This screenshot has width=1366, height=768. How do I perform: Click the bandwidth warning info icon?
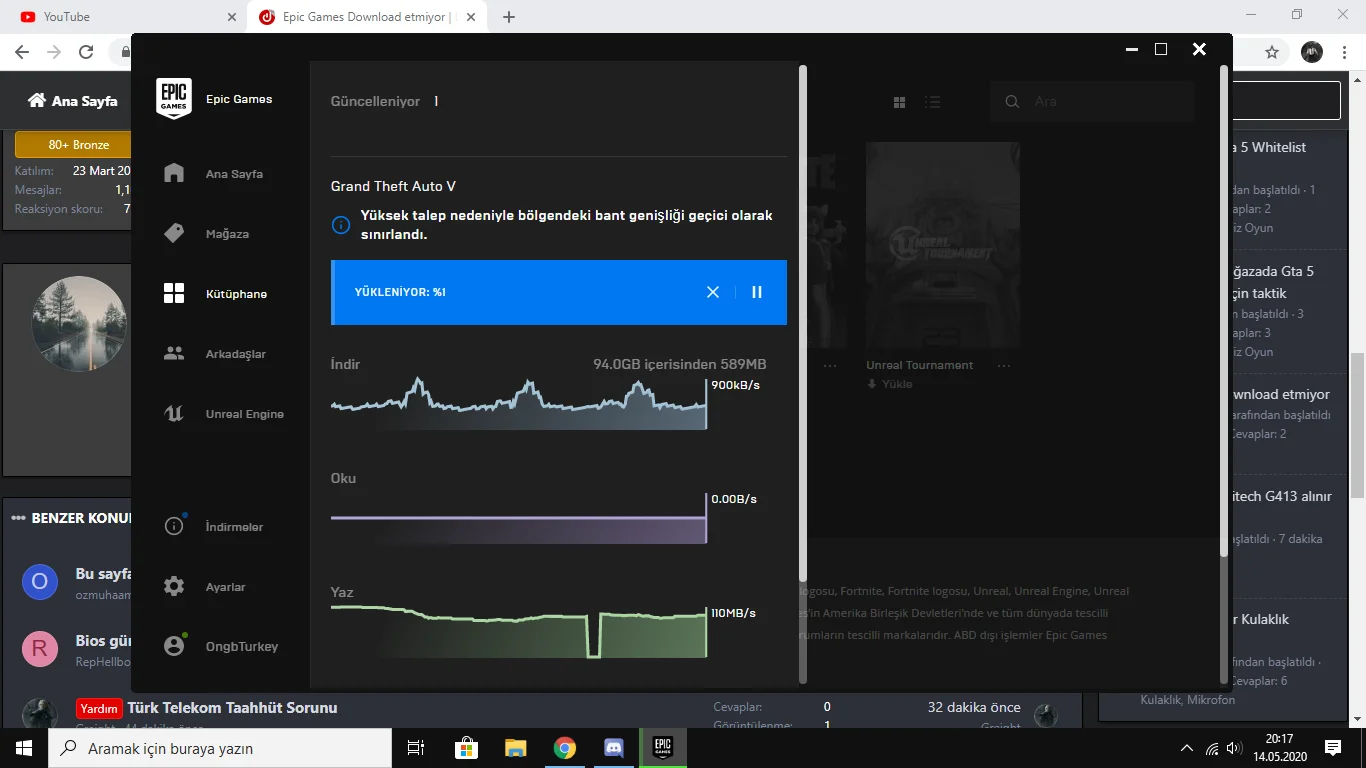(340, 225)
